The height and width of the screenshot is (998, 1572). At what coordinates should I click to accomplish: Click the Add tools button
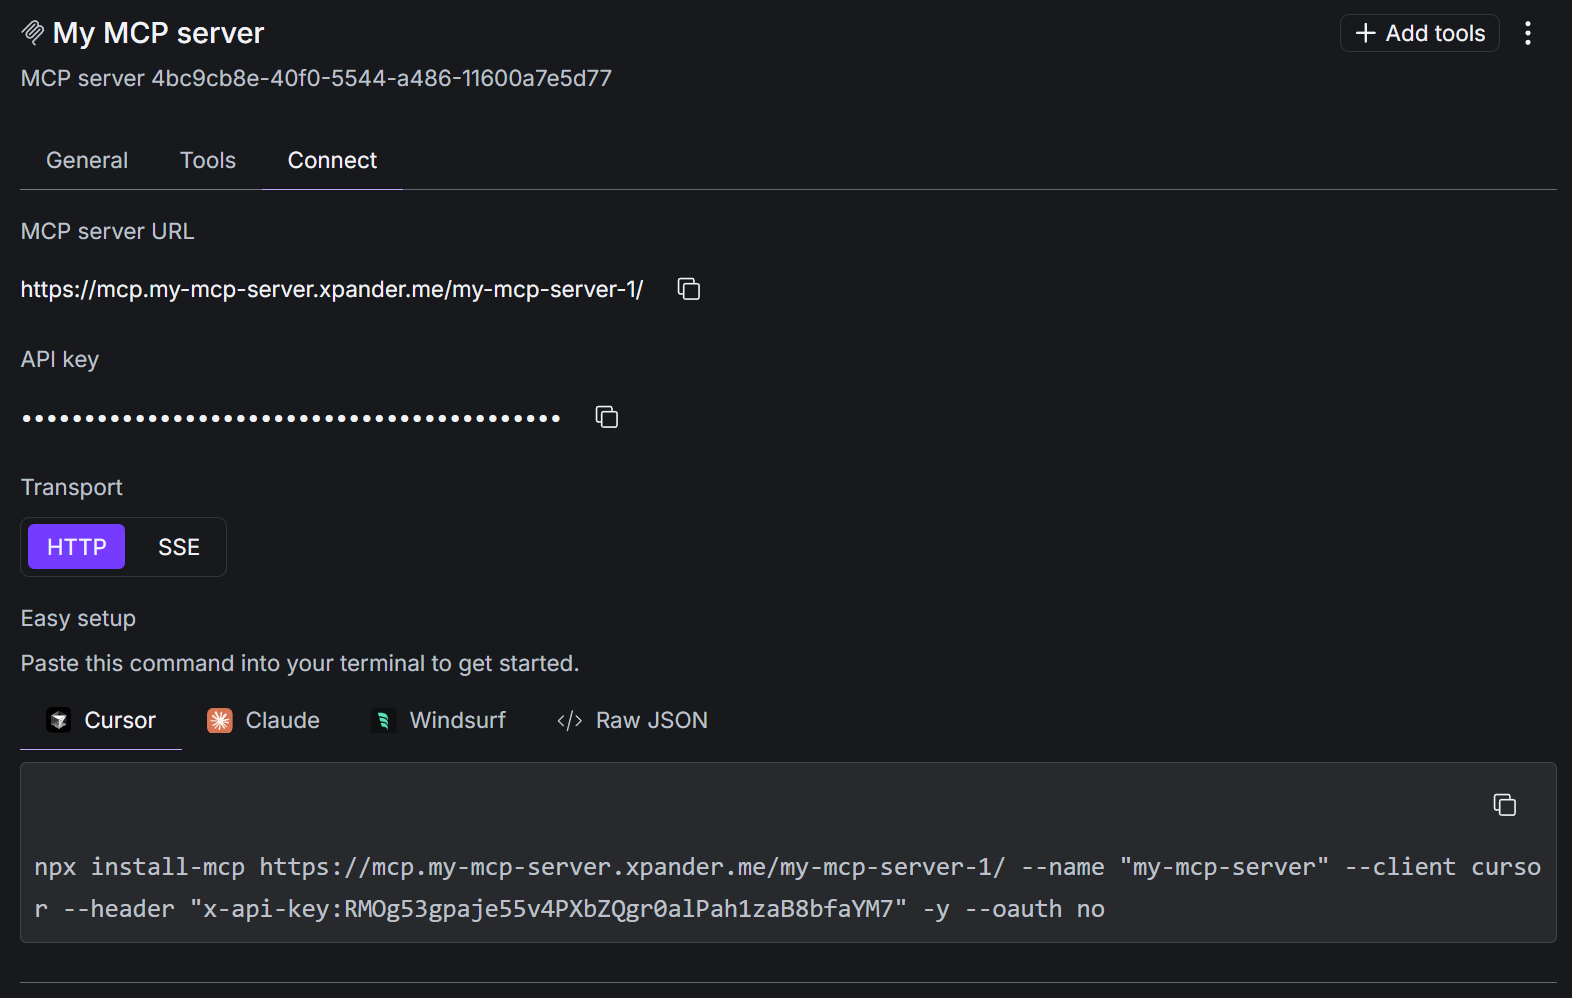[1419, 33]
